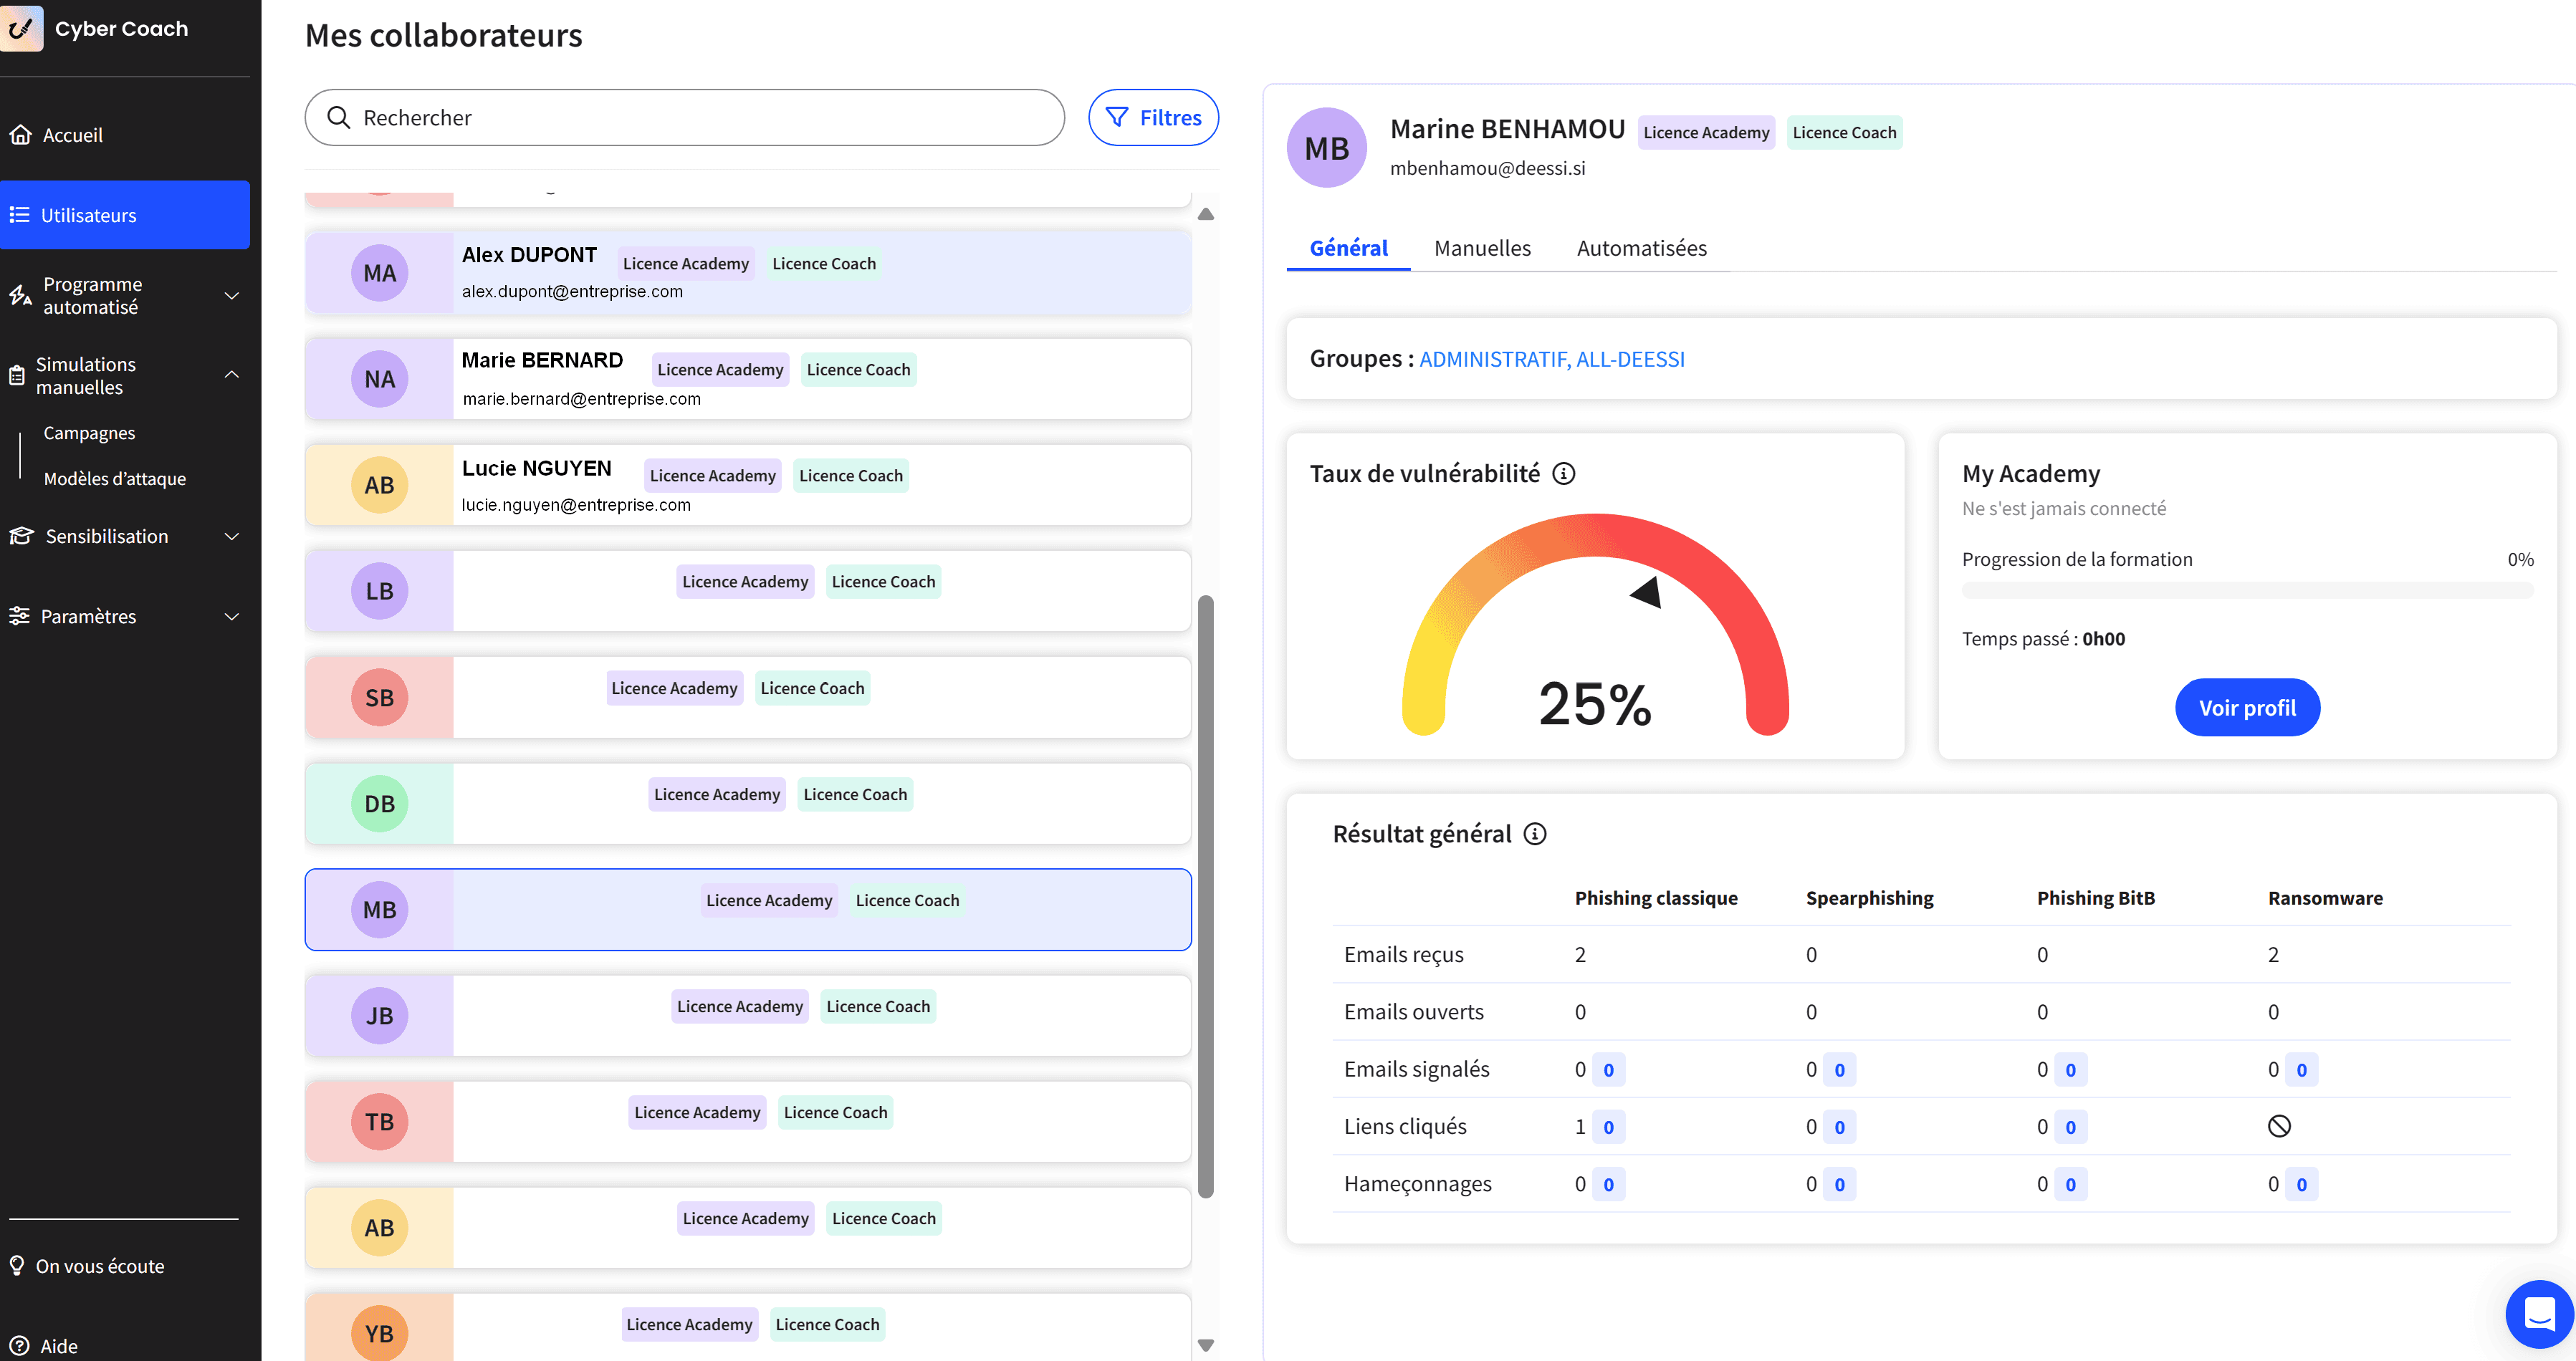Image resolution: width=2576 pixels, height=1361 pixels.
Task: Open the chat support bubble icon
Action: (x=2539, y=1313)
